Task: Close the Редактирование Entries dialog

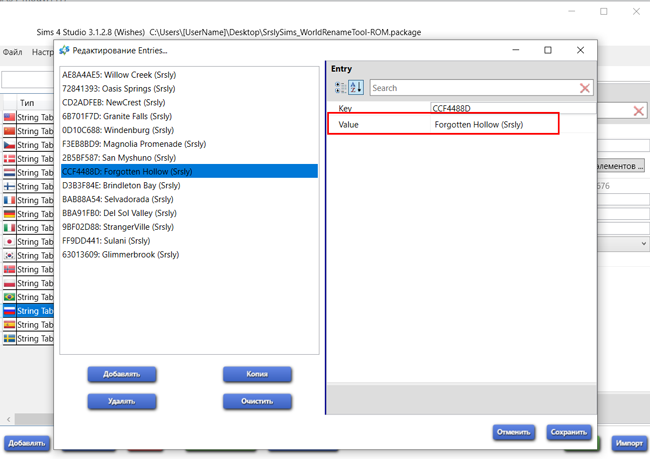Action: click(x=580, y=50)
